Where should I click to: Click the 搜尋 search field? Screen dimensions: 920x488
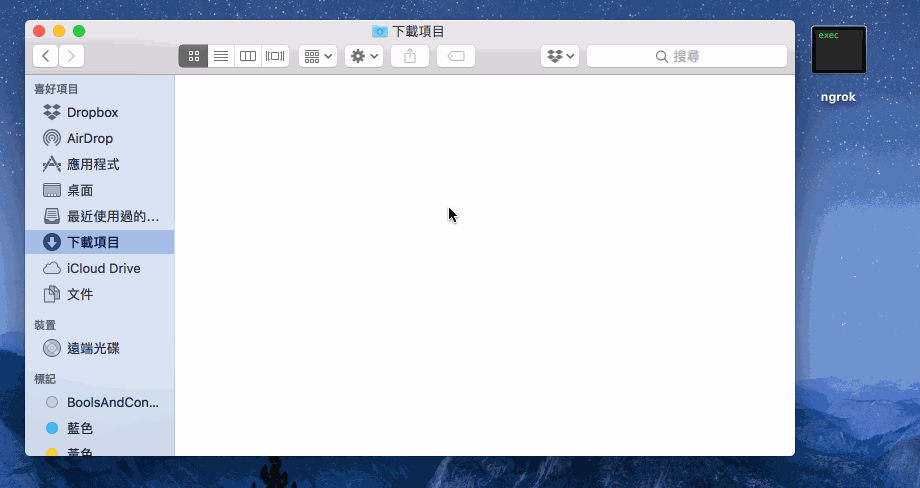click(686, 56)
